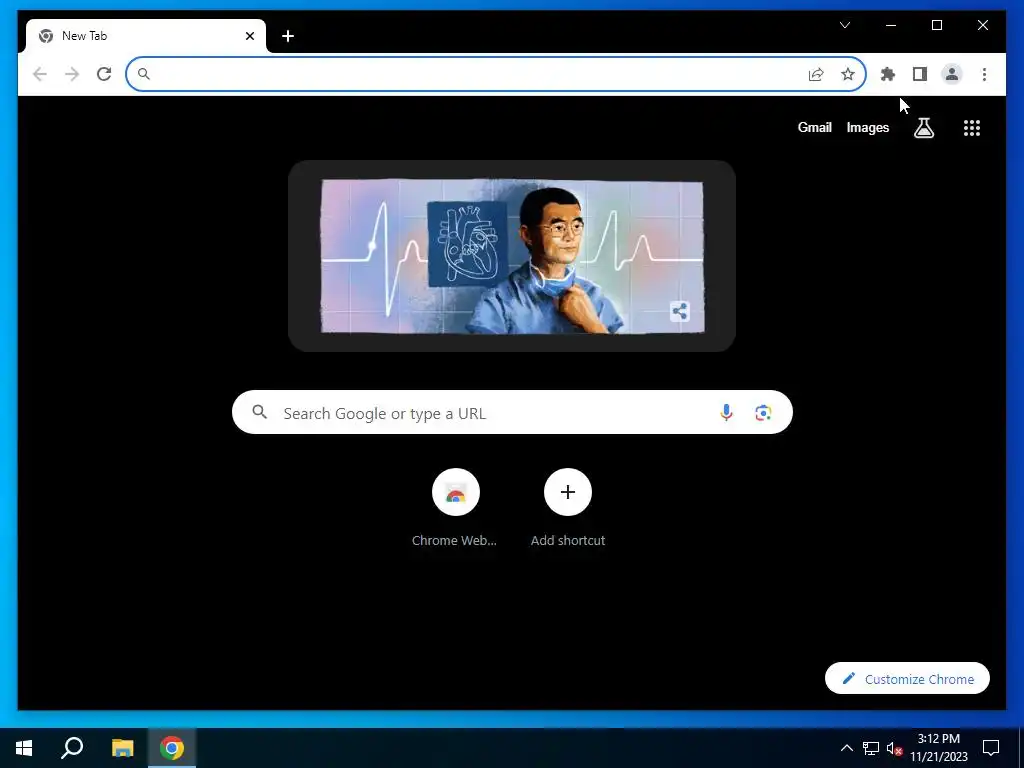Image resolution: width=1024 pixels, height=768 pixels.
Task: Open the Google apps grid
Action: click(x=972, y=128)
